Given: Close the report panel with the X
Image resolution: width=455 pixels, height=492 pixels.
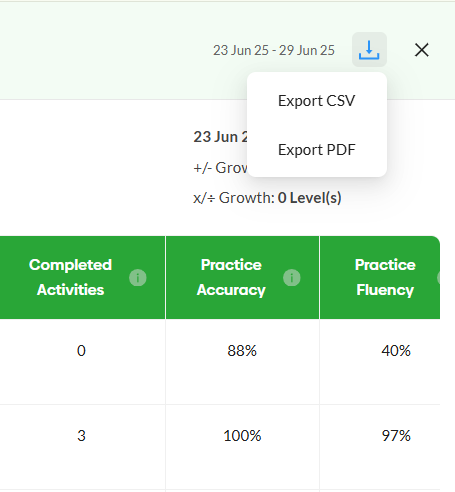Looking at the screenshot, I should pos(422,50).
